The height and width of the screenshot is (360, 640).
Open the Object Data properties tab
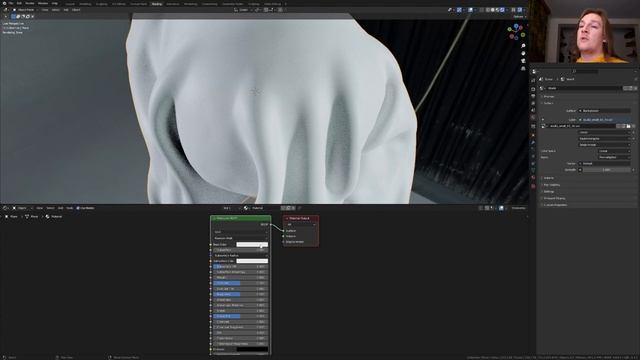tap(533, 170)
